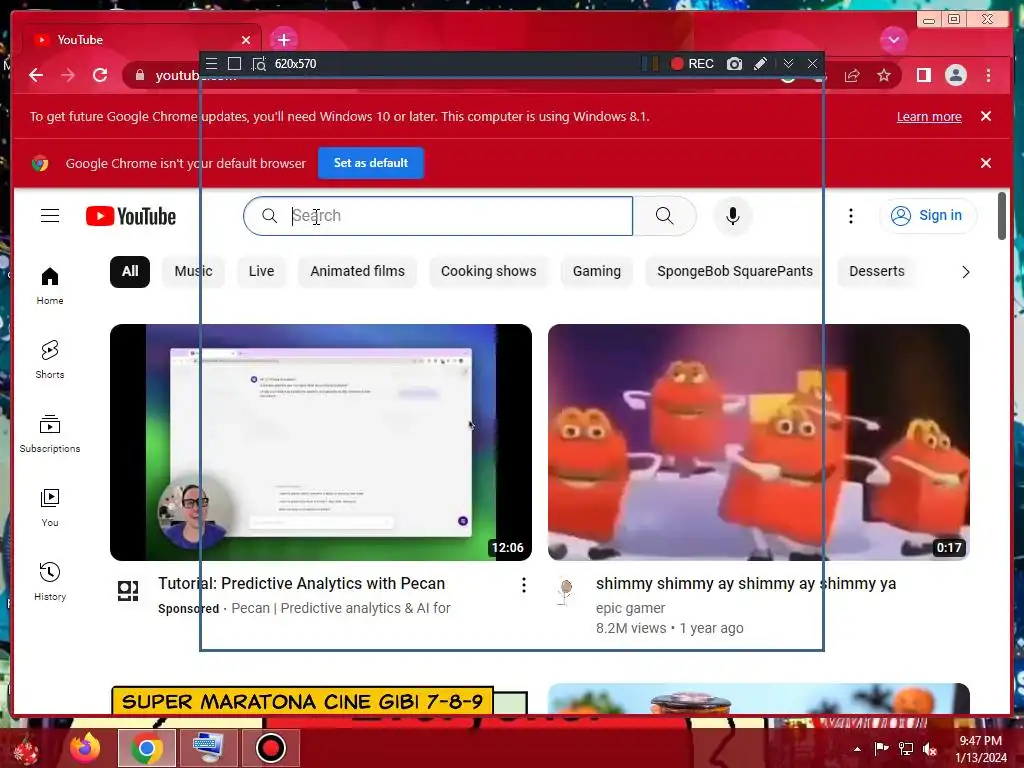1024x768 pixels.
Task: Start voice search with the microphone icon
Action: pos(733,216)
